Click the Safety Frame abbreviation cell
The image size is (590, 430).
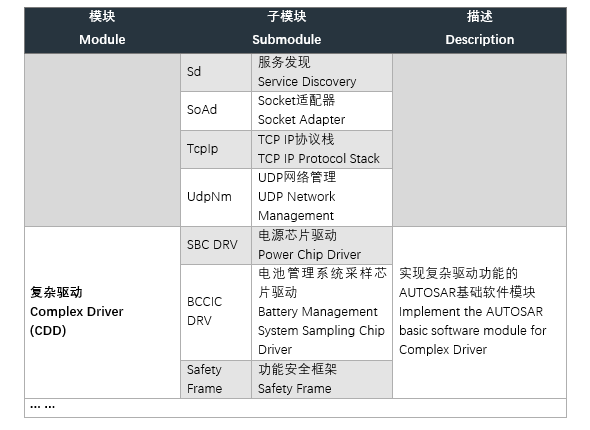[x=216, y=379]
